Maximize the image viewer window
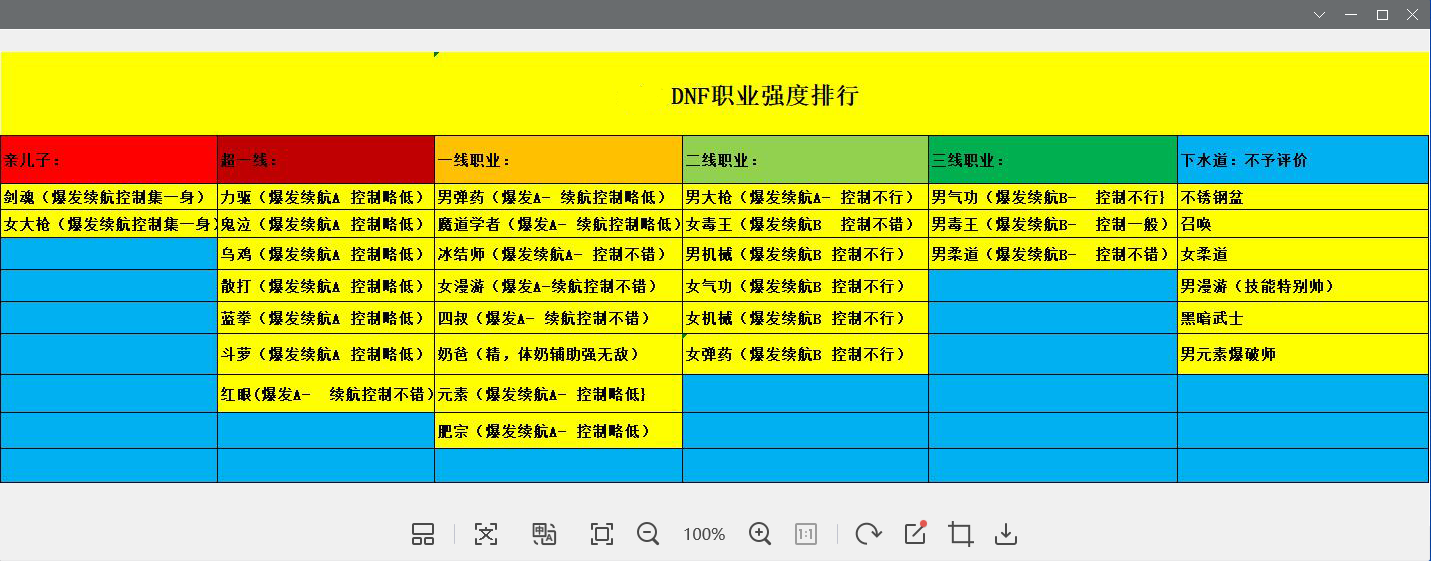 point(1382,14)
